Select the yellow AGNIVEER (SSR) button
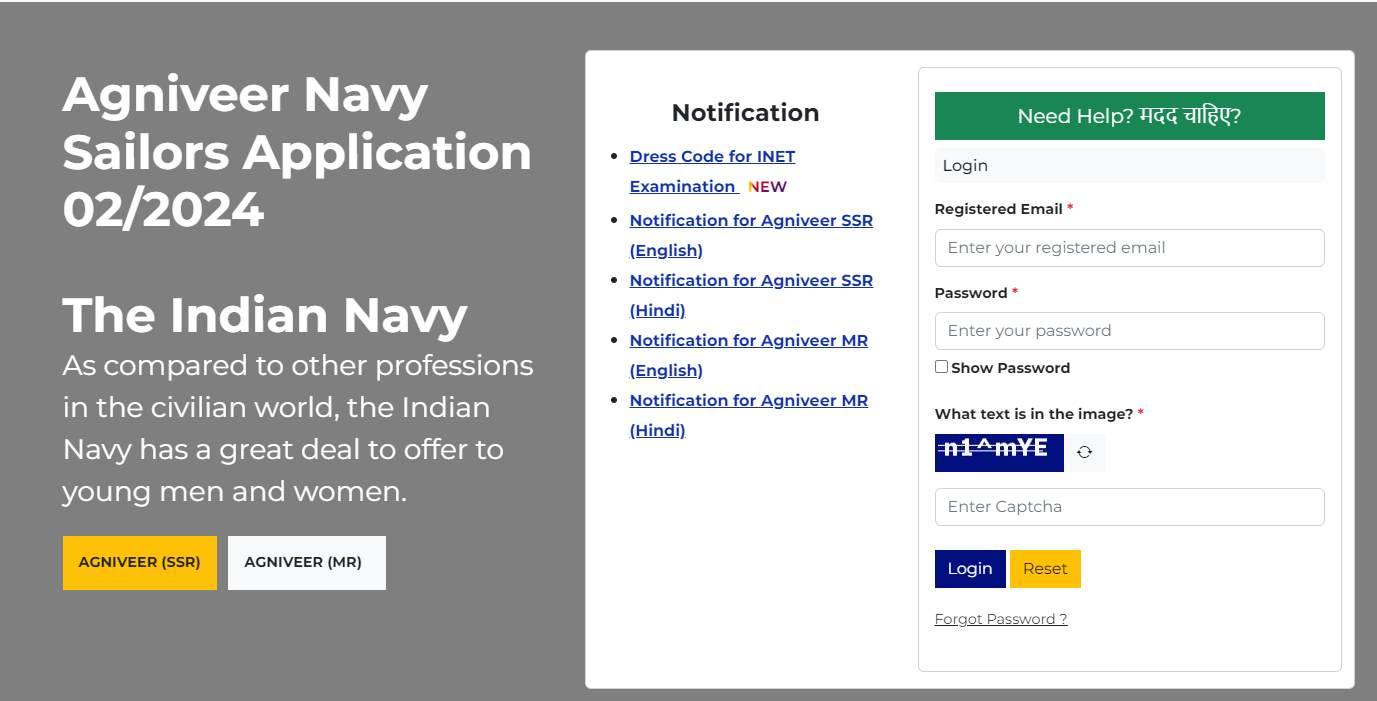The width and height of the screenshot is (1377, 701). (x=140, y=563)
